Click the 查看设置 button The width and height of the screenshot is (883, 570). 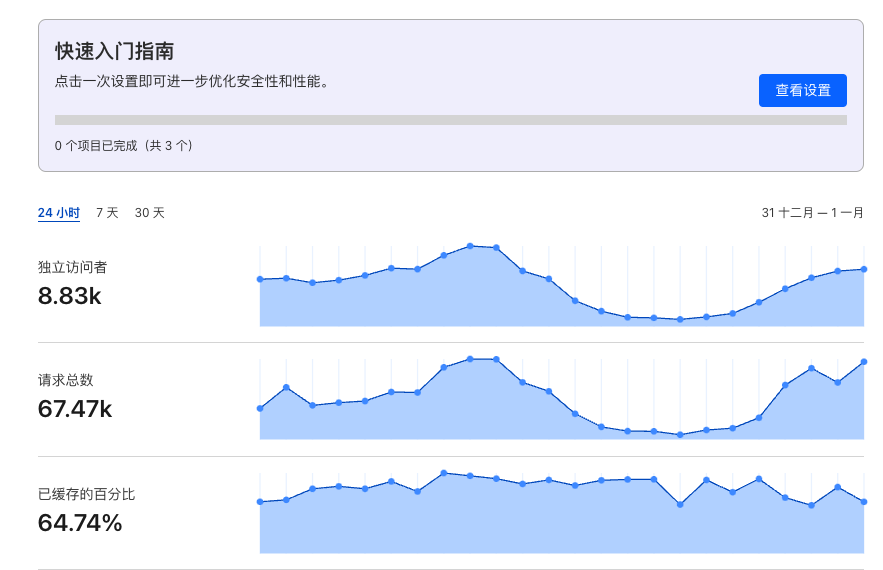tap(802, 90)
